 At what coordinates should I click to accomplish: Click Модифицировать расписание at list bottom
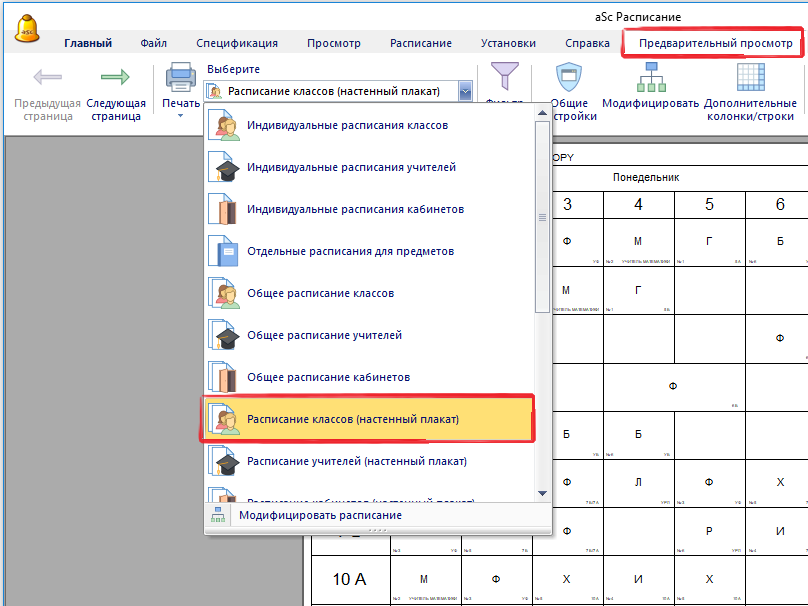320,515
